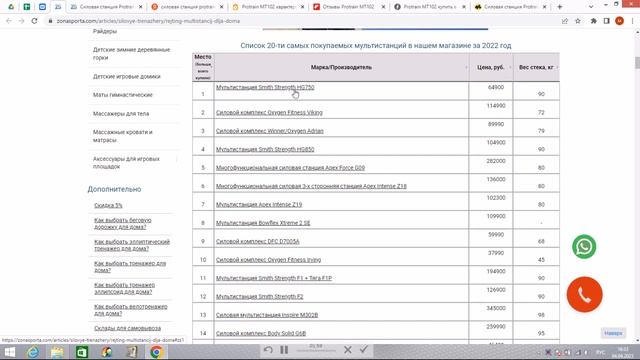This screenshot has height=360, width=640.
Task: Open 'Силовой комплекс Oxygen Fitness Viking' link
Action: (x=269, y=113)
